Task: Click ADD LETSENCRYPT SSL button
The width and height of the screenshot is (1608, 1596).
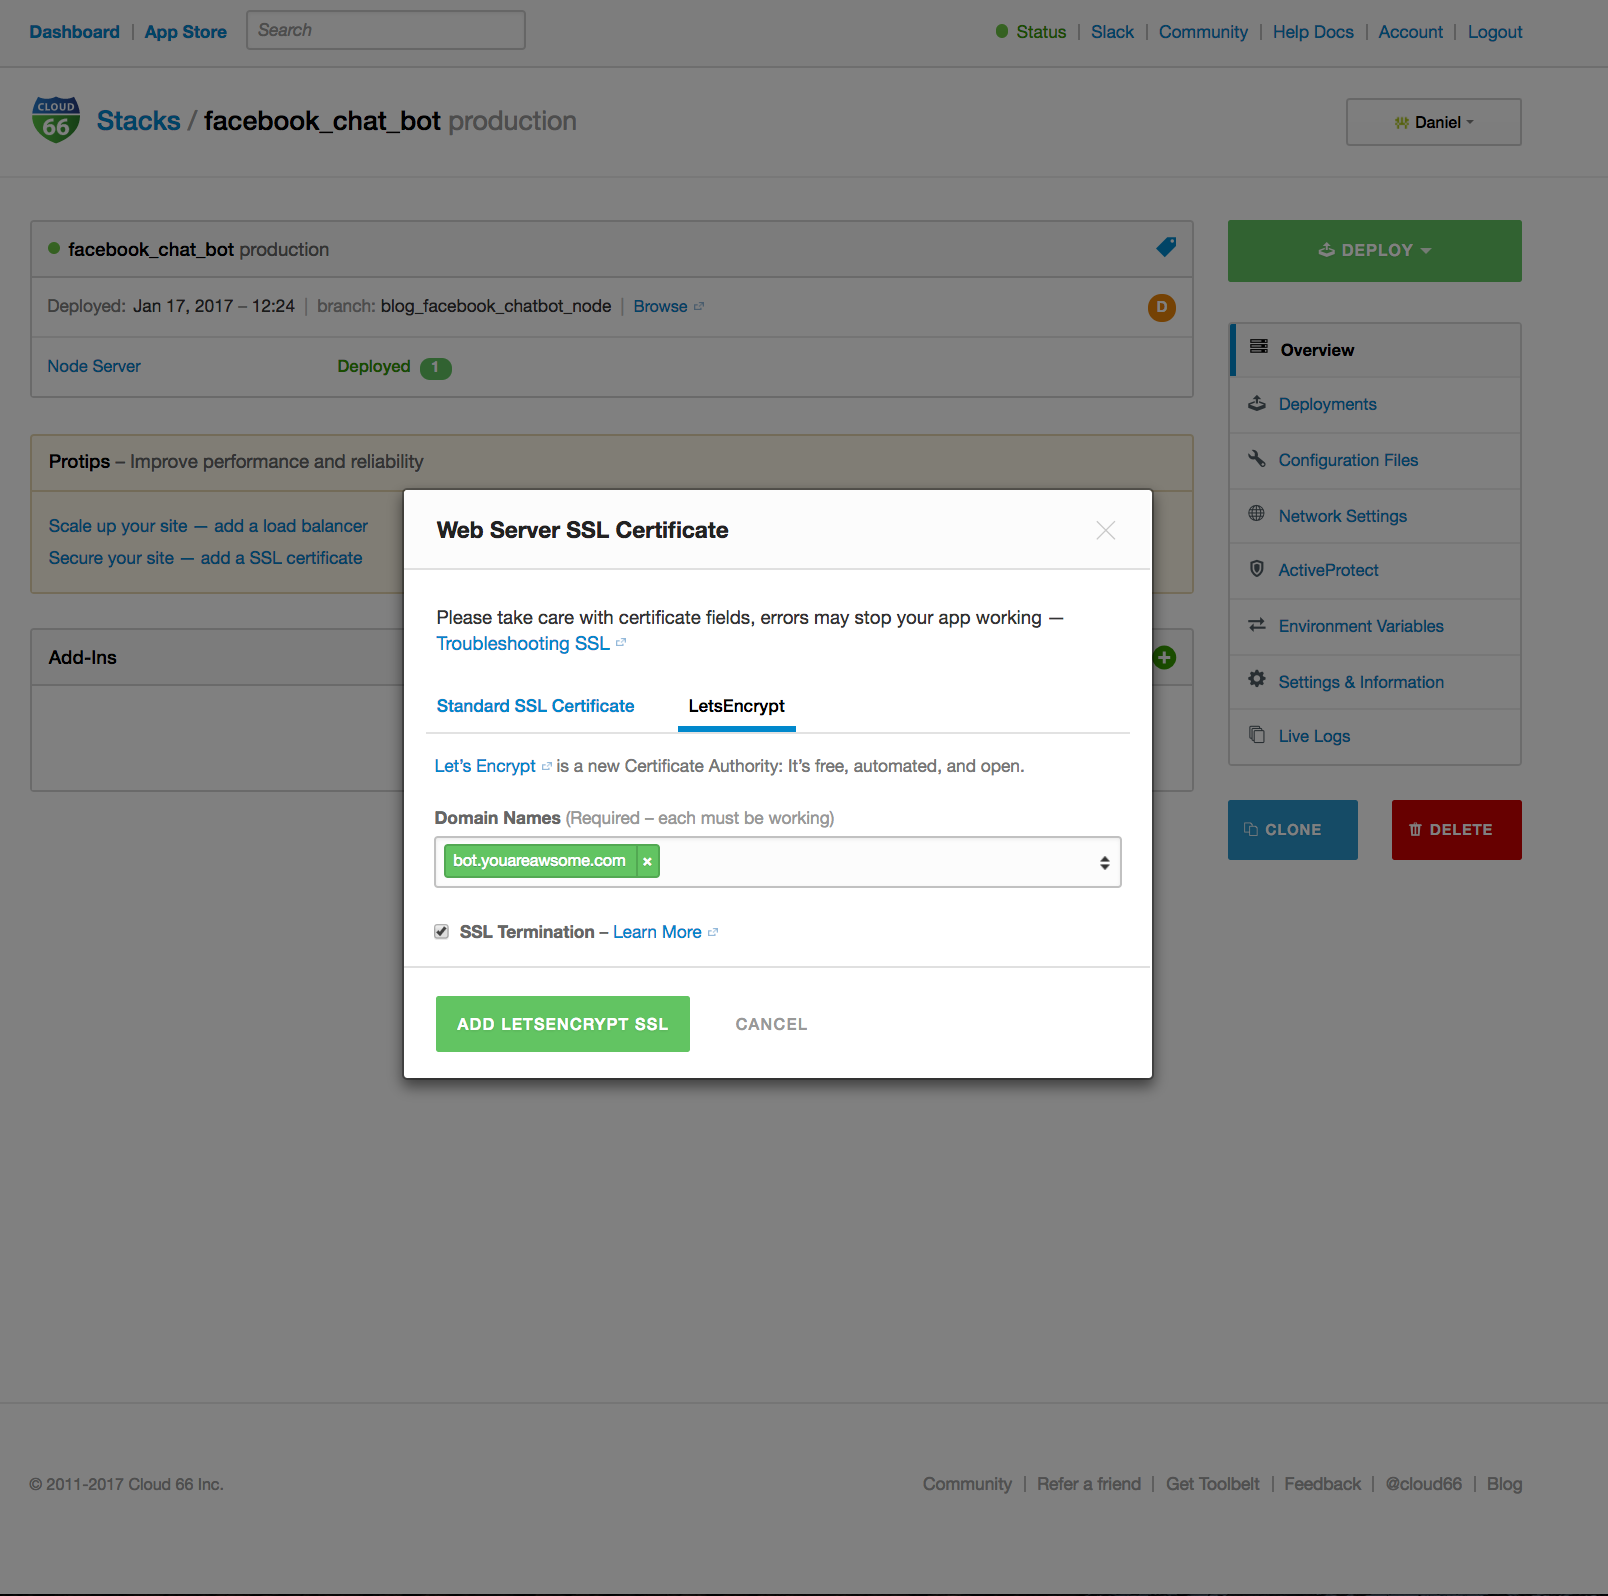Action: click(563, 1024)
